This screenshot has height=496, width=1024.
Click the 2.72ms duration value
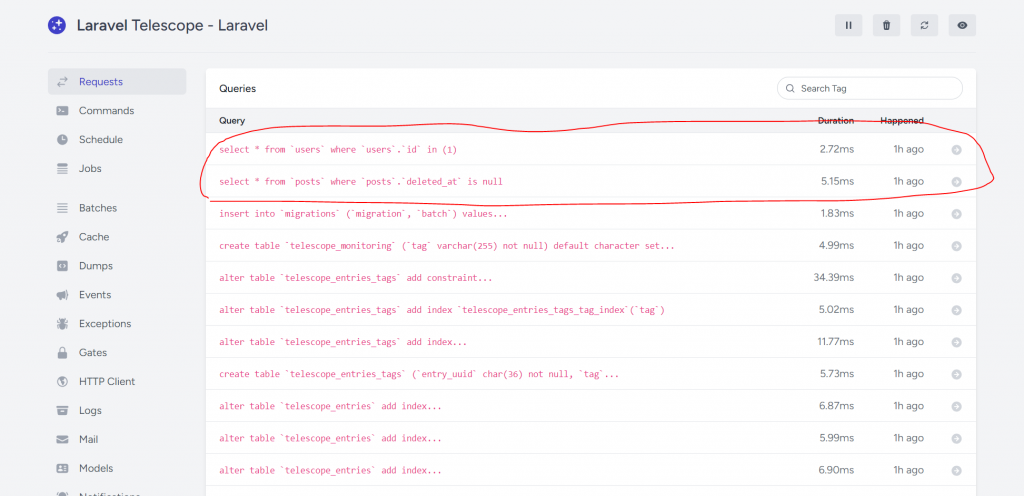click(x=837, y=149)
